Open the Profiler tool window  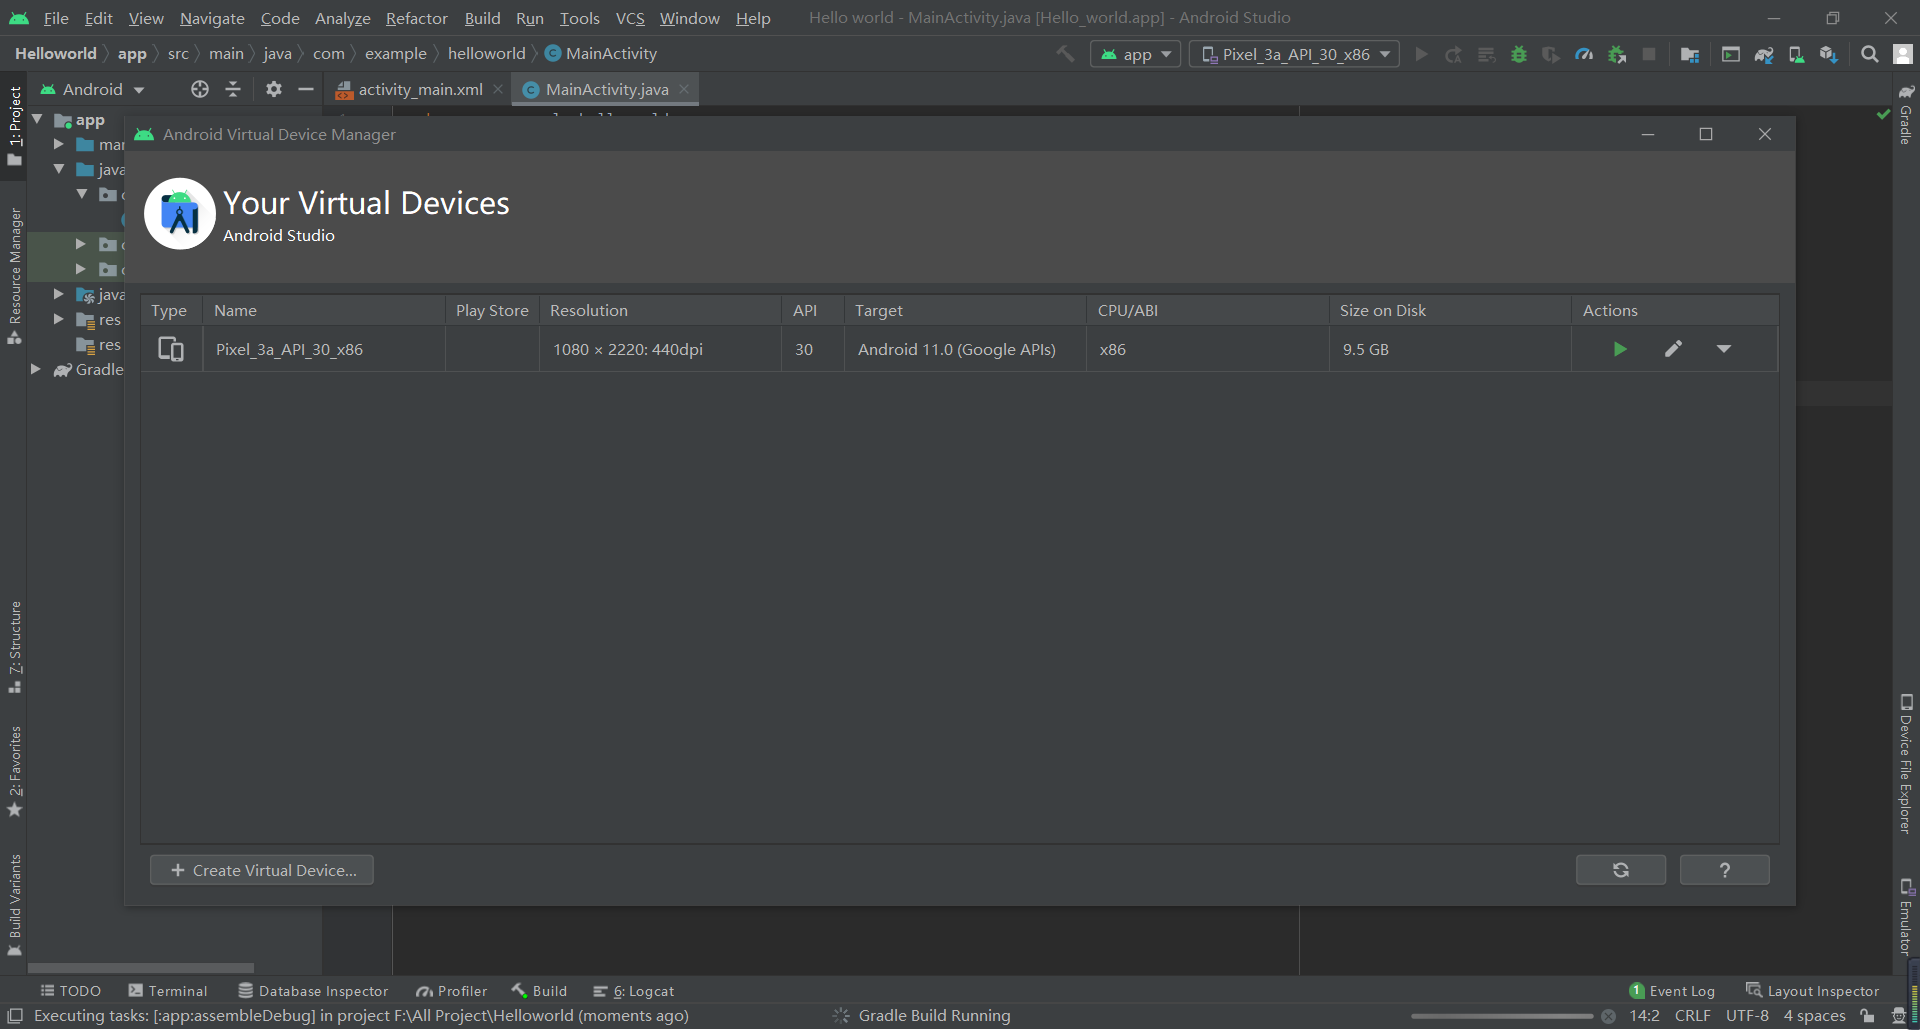tap(452, 991)
